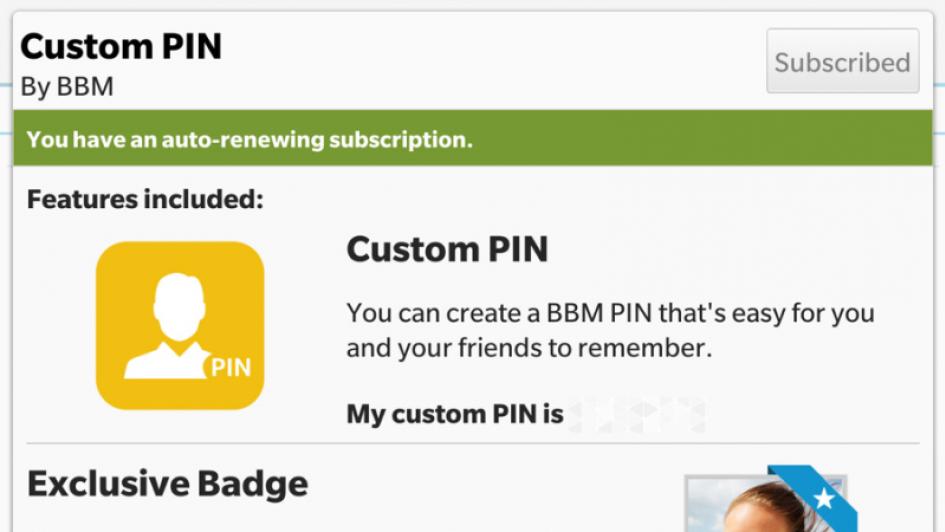Click the PIN text inside yellow icon
Viewport: 945px width, 532px height.
click(x=231, y=367)
